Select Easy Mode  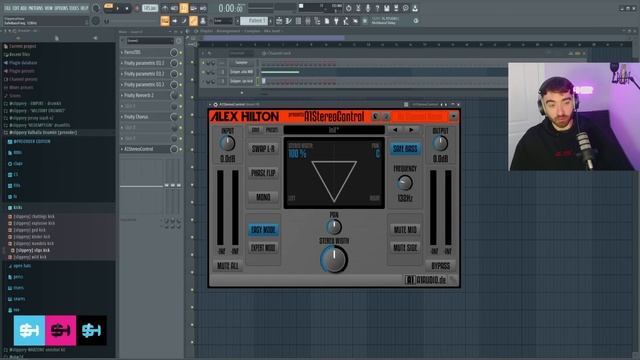click(263, 230)
